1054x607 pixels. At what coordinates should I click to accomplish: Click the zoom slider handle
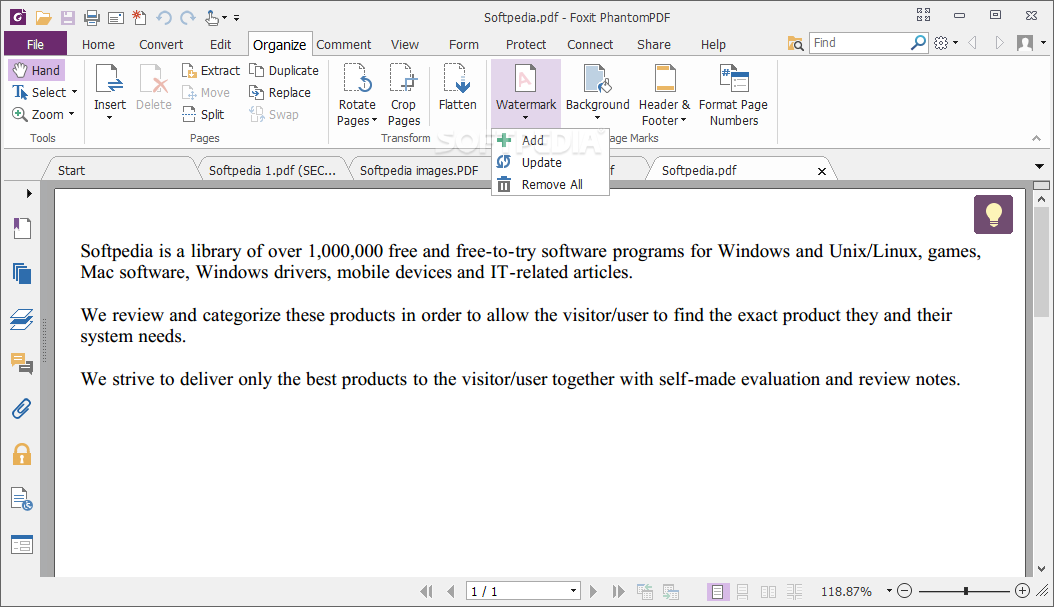click(966, 591)
